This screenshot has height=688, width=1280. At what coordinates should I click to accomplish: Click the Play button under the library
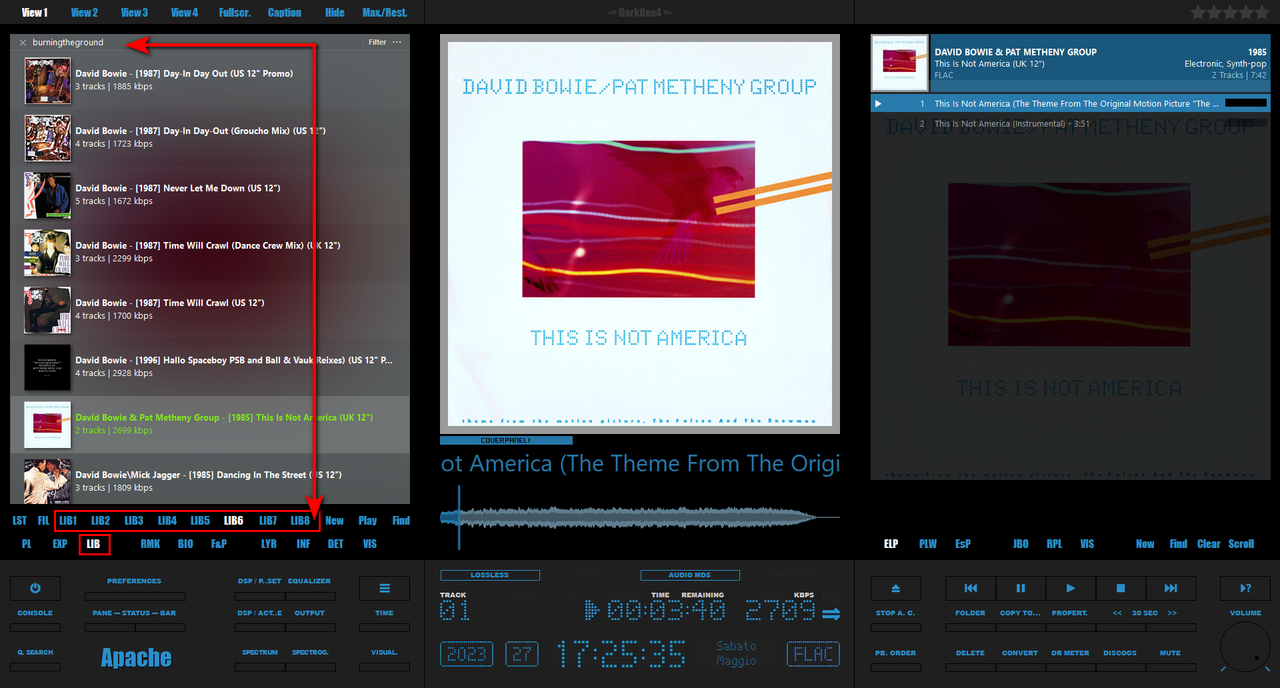pyautogui.click(x=368, y=520)
